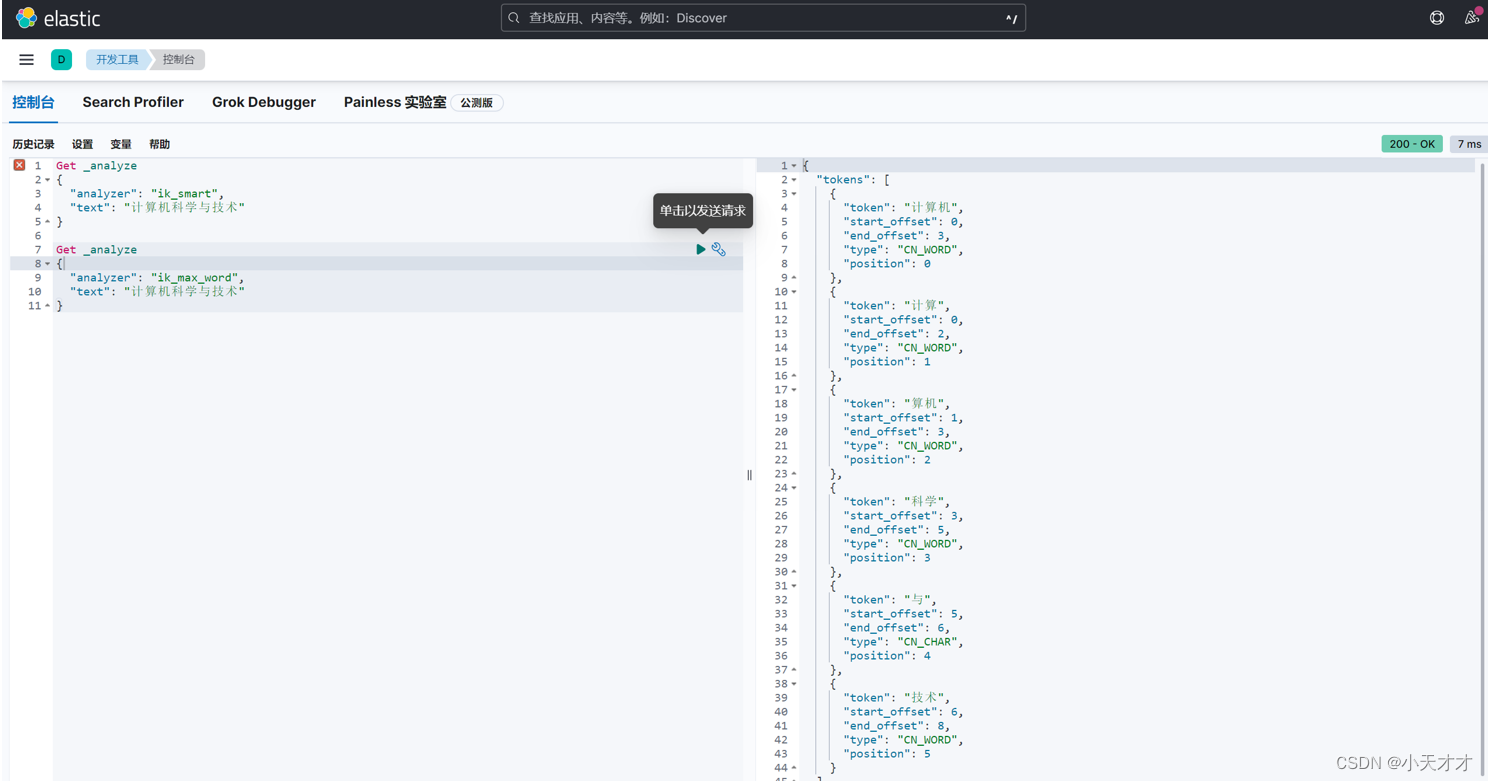Collapse response root object at line 1

tap(794, 166)
